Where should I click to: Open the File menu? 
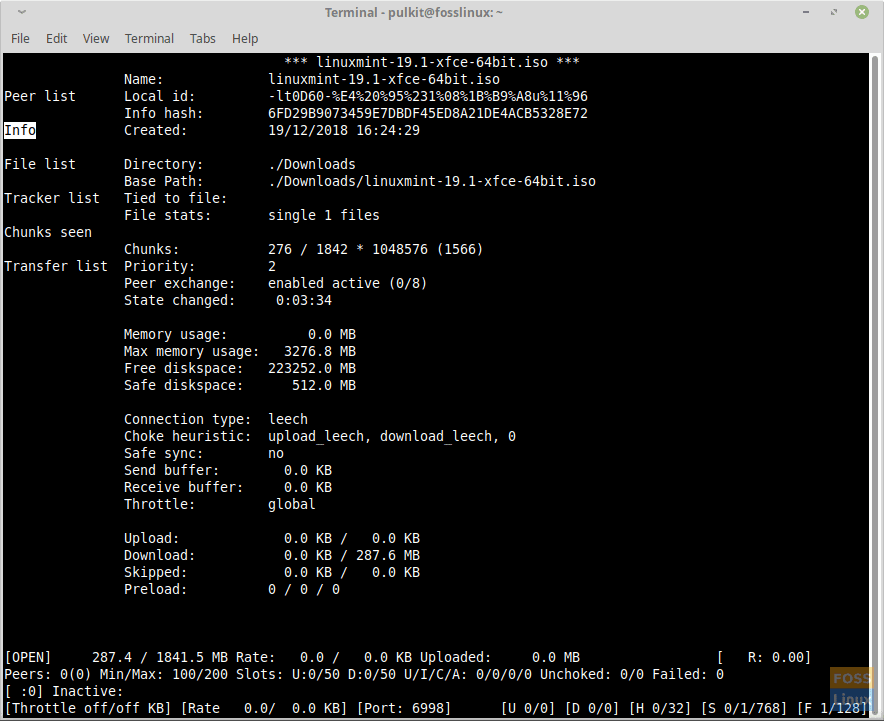[20, 38]
